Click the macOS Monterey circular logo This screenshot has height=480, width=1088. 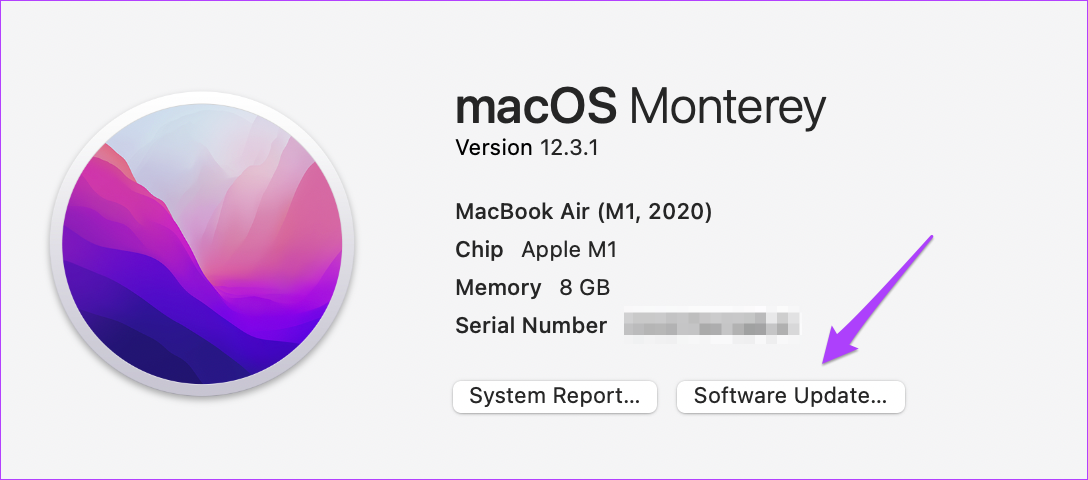202,243
